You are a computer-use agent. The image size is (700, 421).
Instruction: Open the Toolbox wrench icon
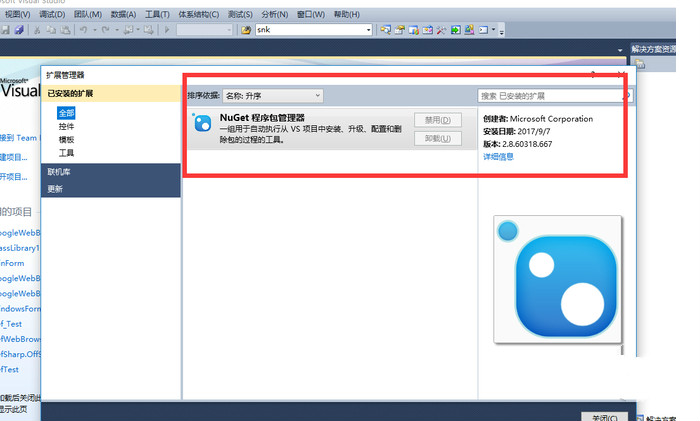pyautogui.click(x=441, y=30)
